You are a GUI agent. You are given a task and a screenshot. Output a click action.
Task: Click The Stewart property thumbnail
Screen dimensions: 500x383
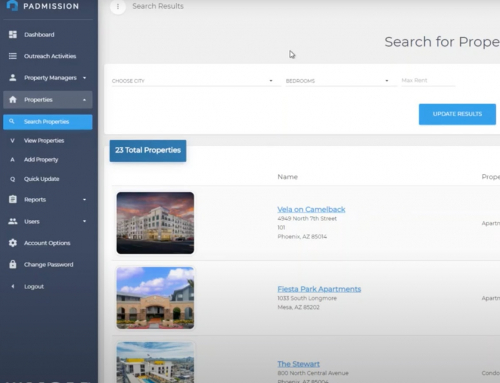point(155,362)
